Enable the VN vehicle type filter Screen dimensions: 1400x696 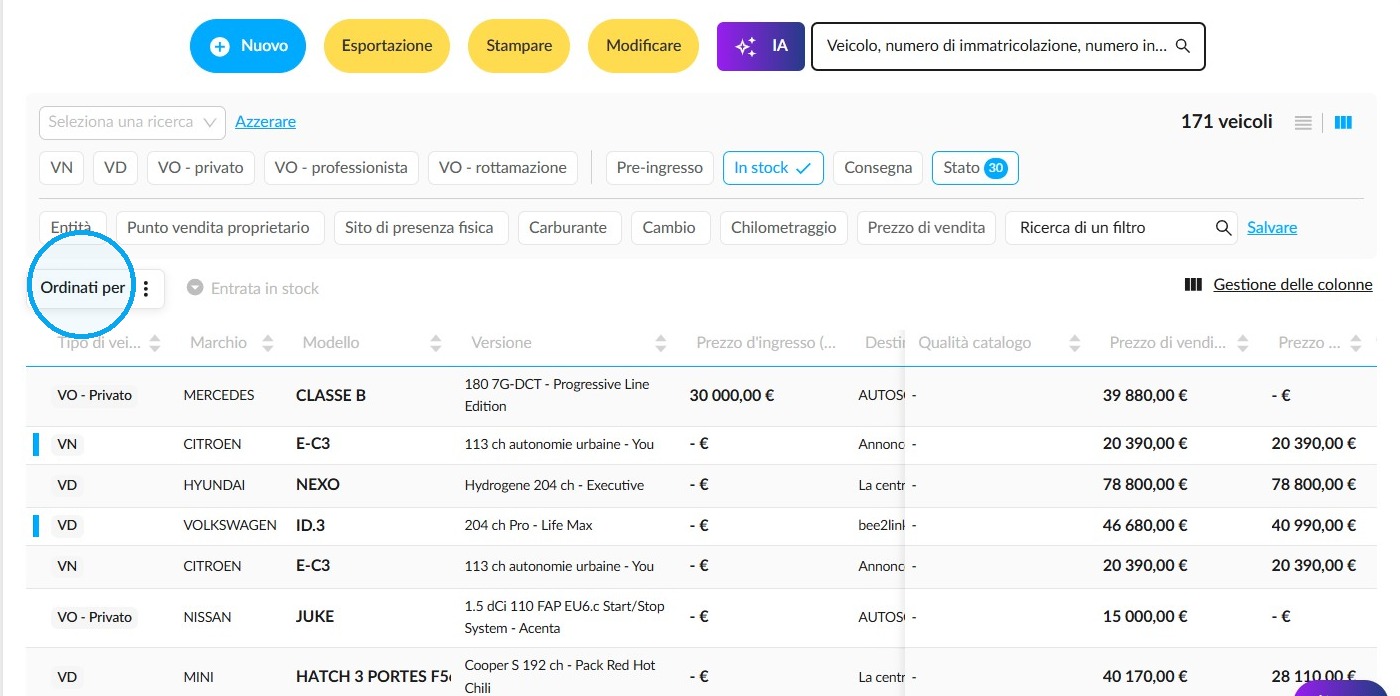click(62, 168)
